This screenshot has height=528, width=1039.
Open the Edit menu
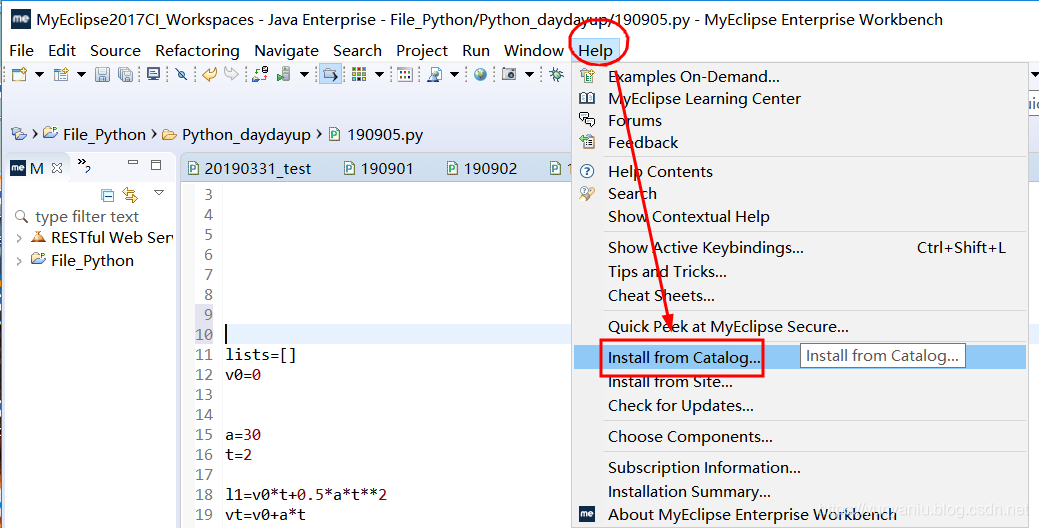62,51
